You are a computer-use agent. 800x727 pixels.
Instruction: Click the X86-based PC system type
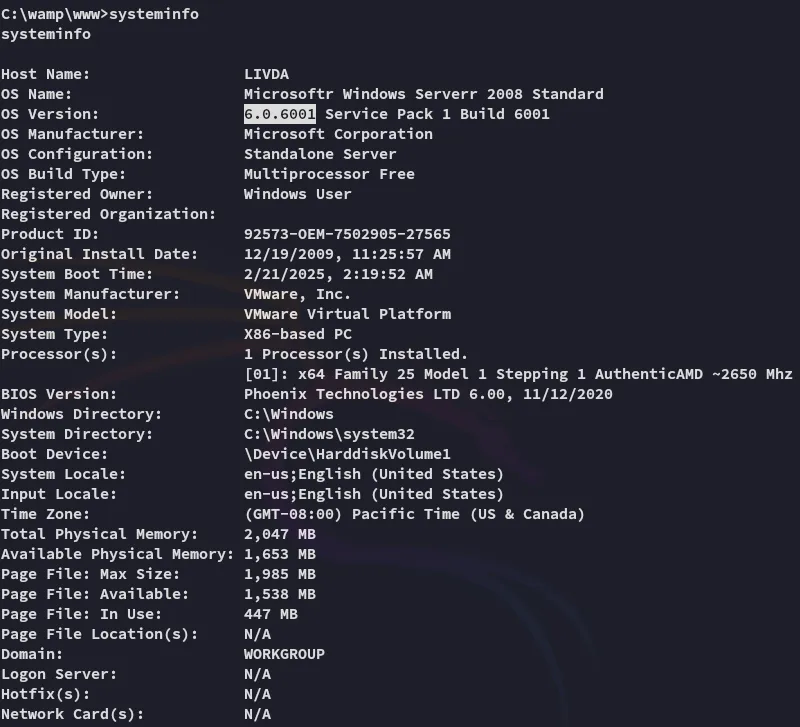click(298, 334)
